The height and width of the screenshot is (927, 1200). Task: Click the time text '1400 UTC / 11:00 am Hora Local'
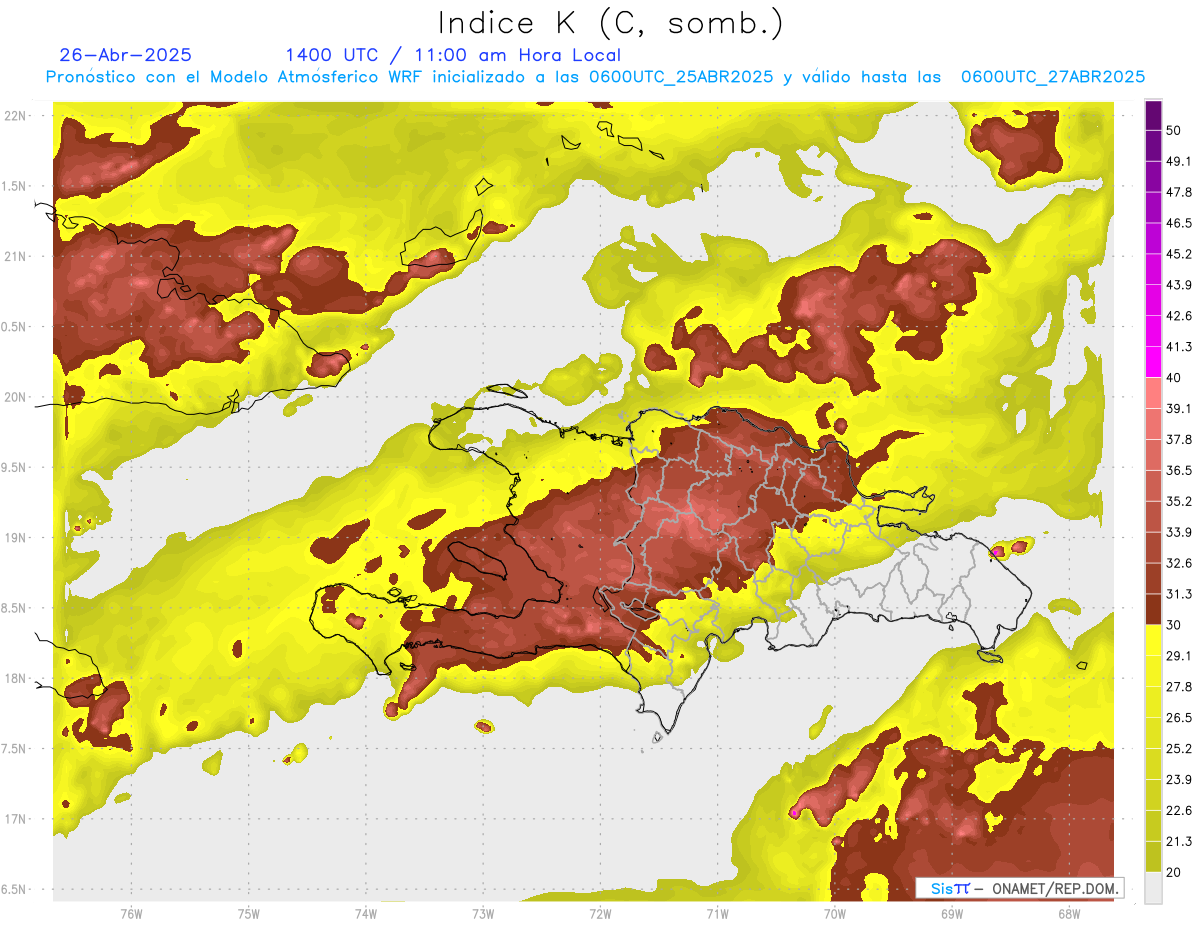453,56
